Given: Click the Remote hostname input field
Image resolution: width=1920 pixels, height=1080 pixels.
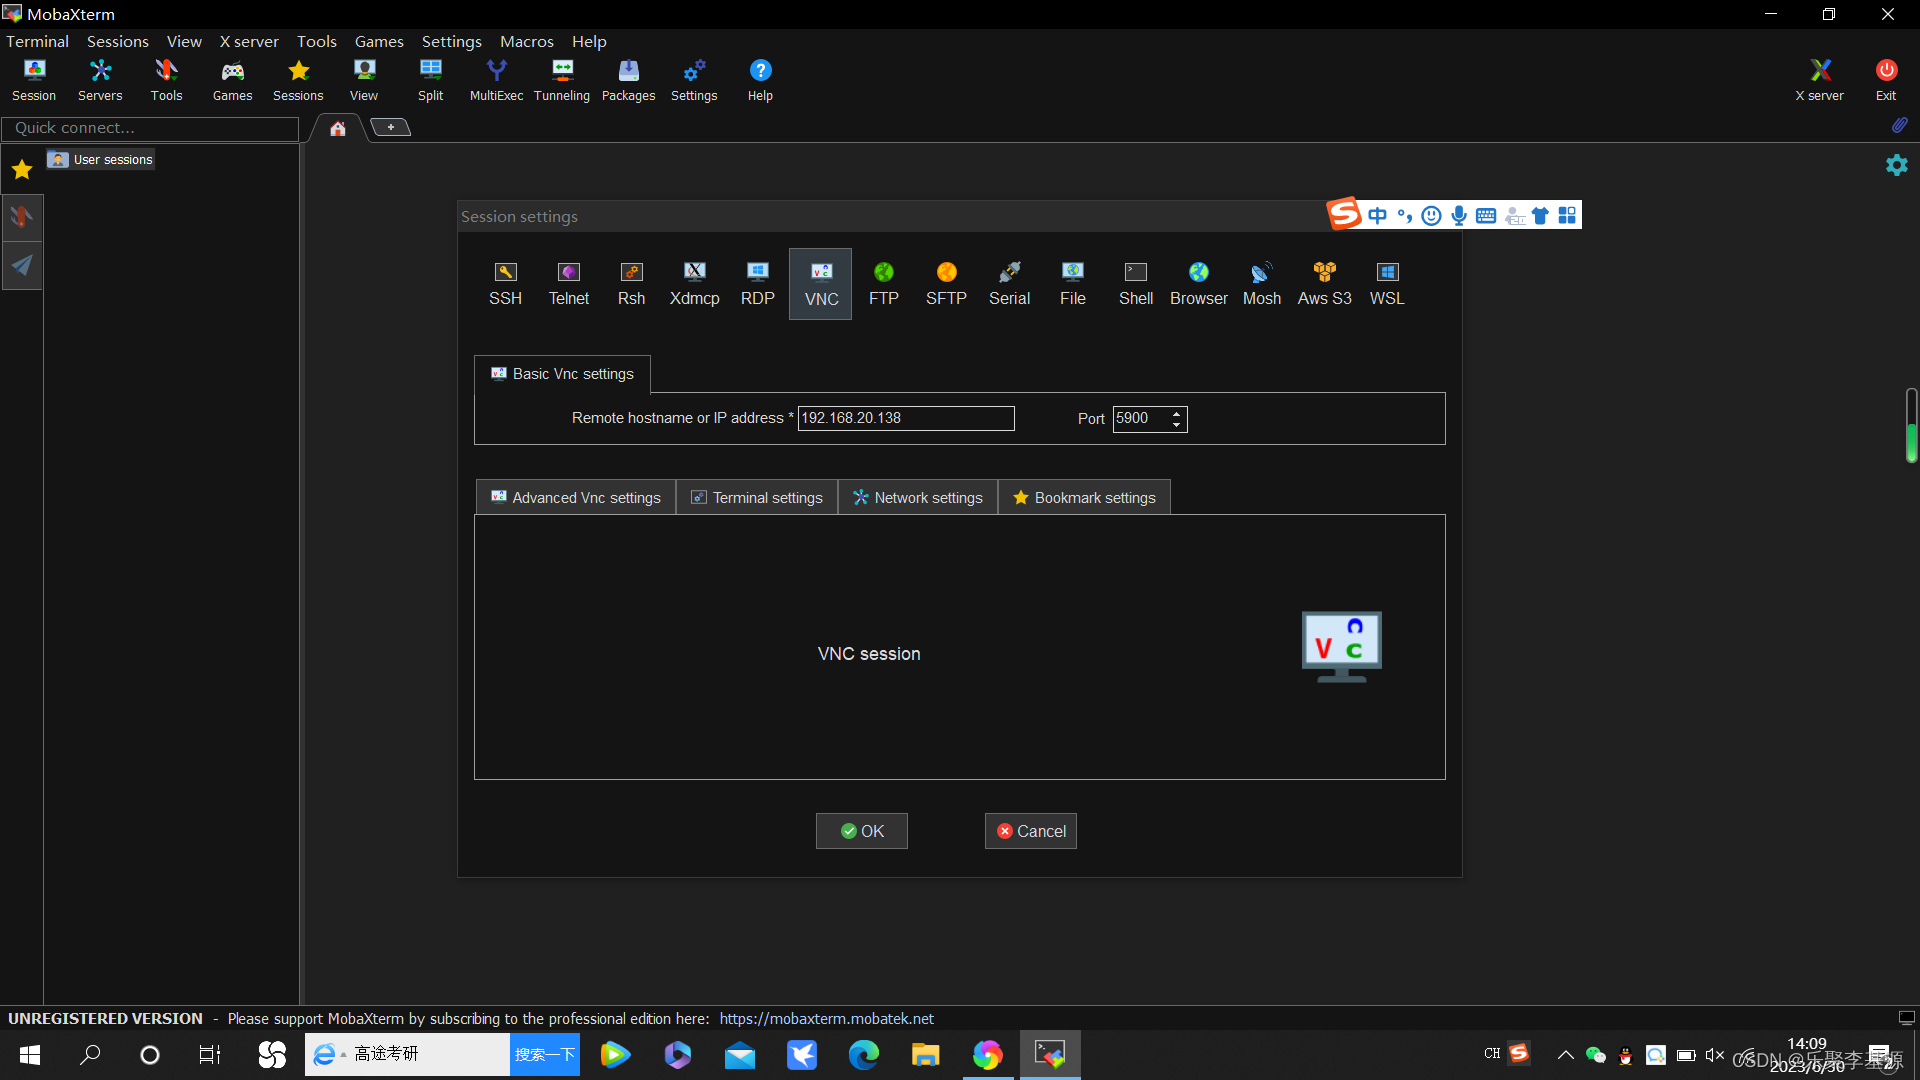Looking at the screenshot, I should (x=905, y=418).
